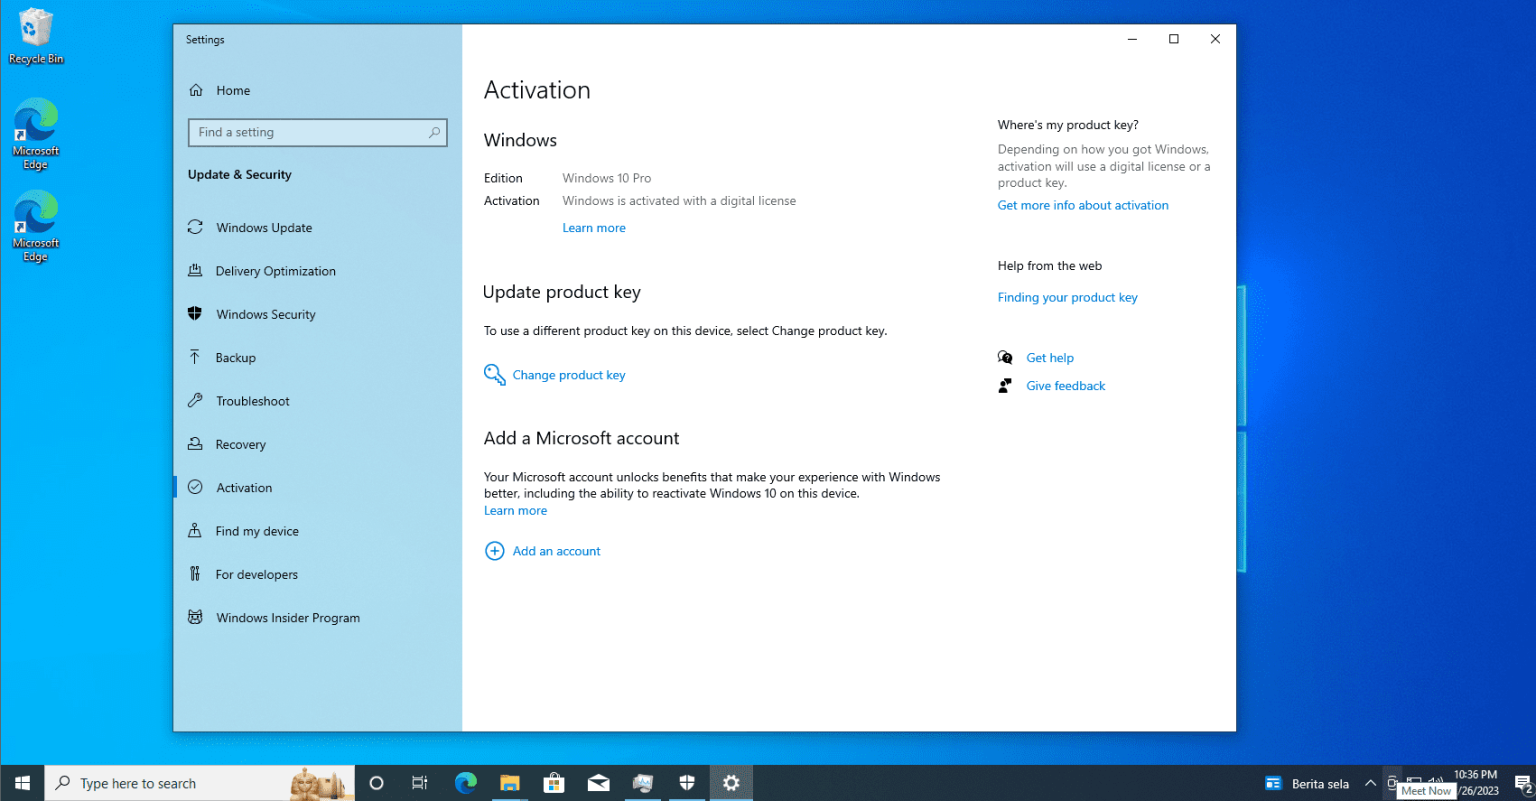1536x801 pixels.
Task: Select Troubleshoot in the Settings sidebar
Action: 251,400
